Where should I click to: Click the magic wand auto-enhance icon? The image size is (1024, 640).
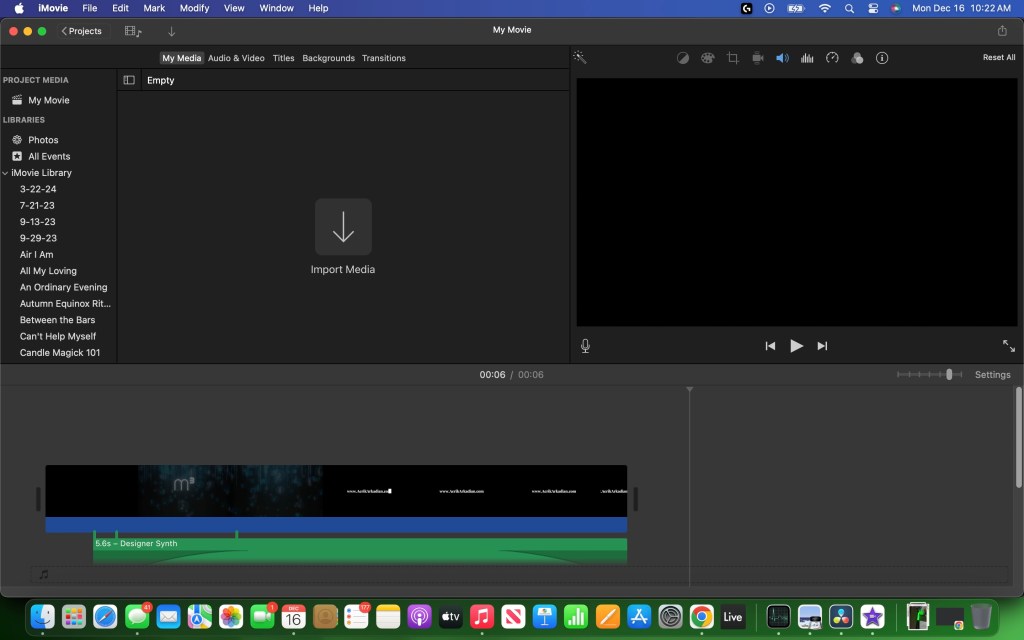tap(579, 58)
